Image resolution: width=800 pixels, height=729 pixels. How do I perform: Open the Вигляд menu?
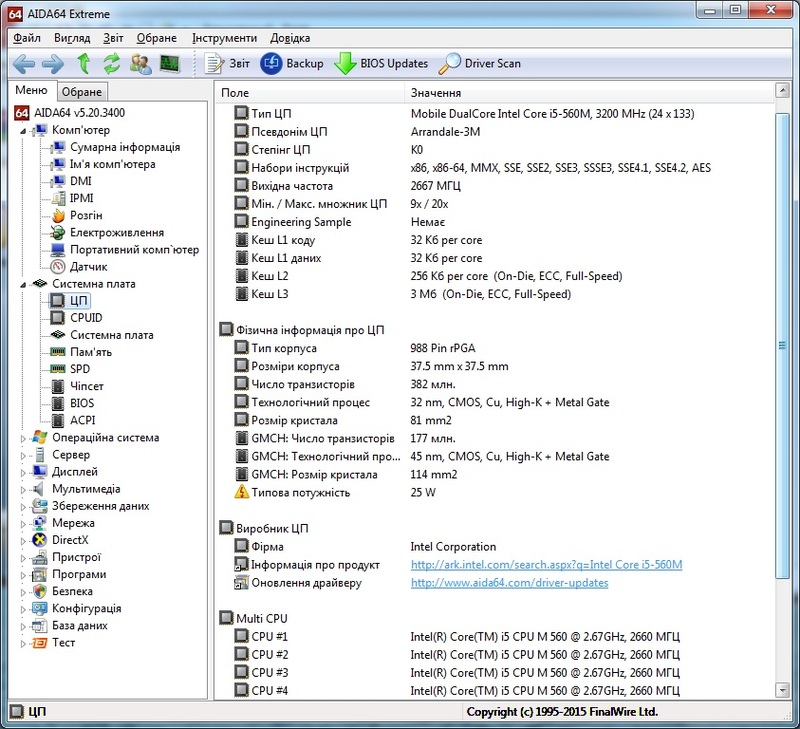point(72,38)
